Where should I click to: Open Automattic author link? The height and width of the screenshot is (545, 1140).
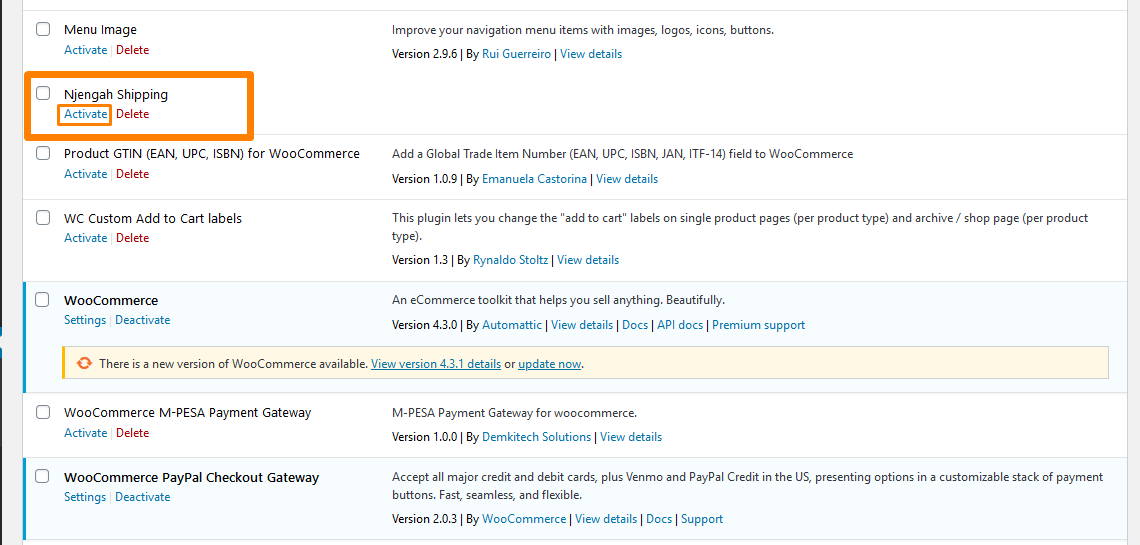pyautogui.click(x=512, y=325)
